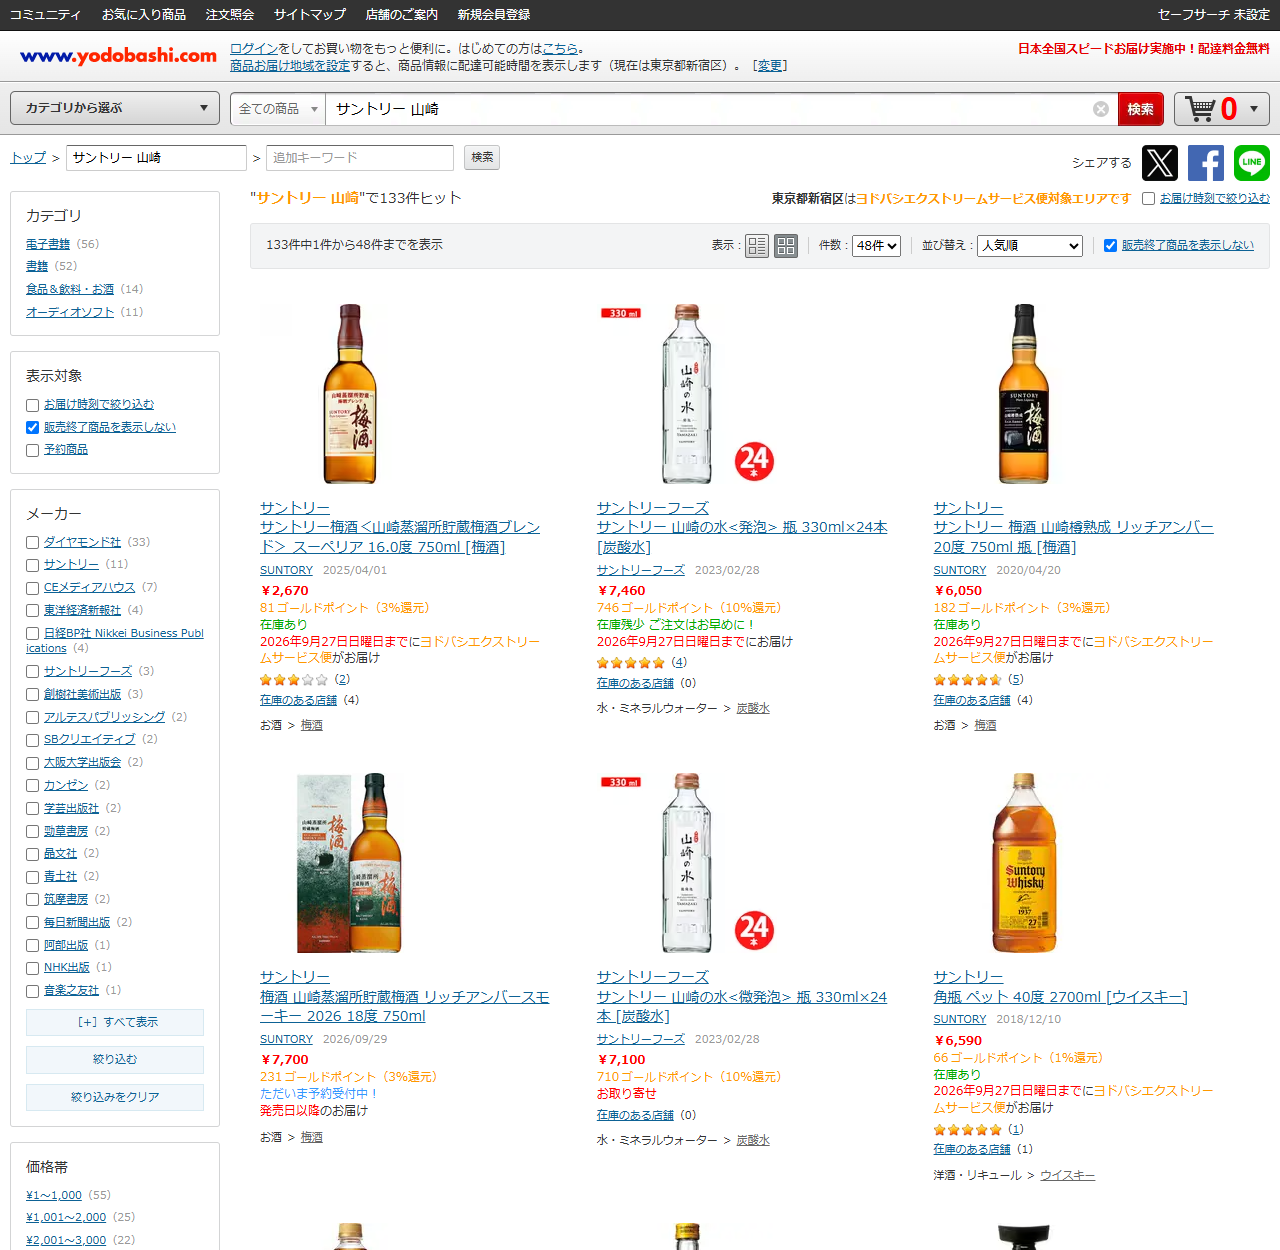Switch to grid view display

(787, 246)
